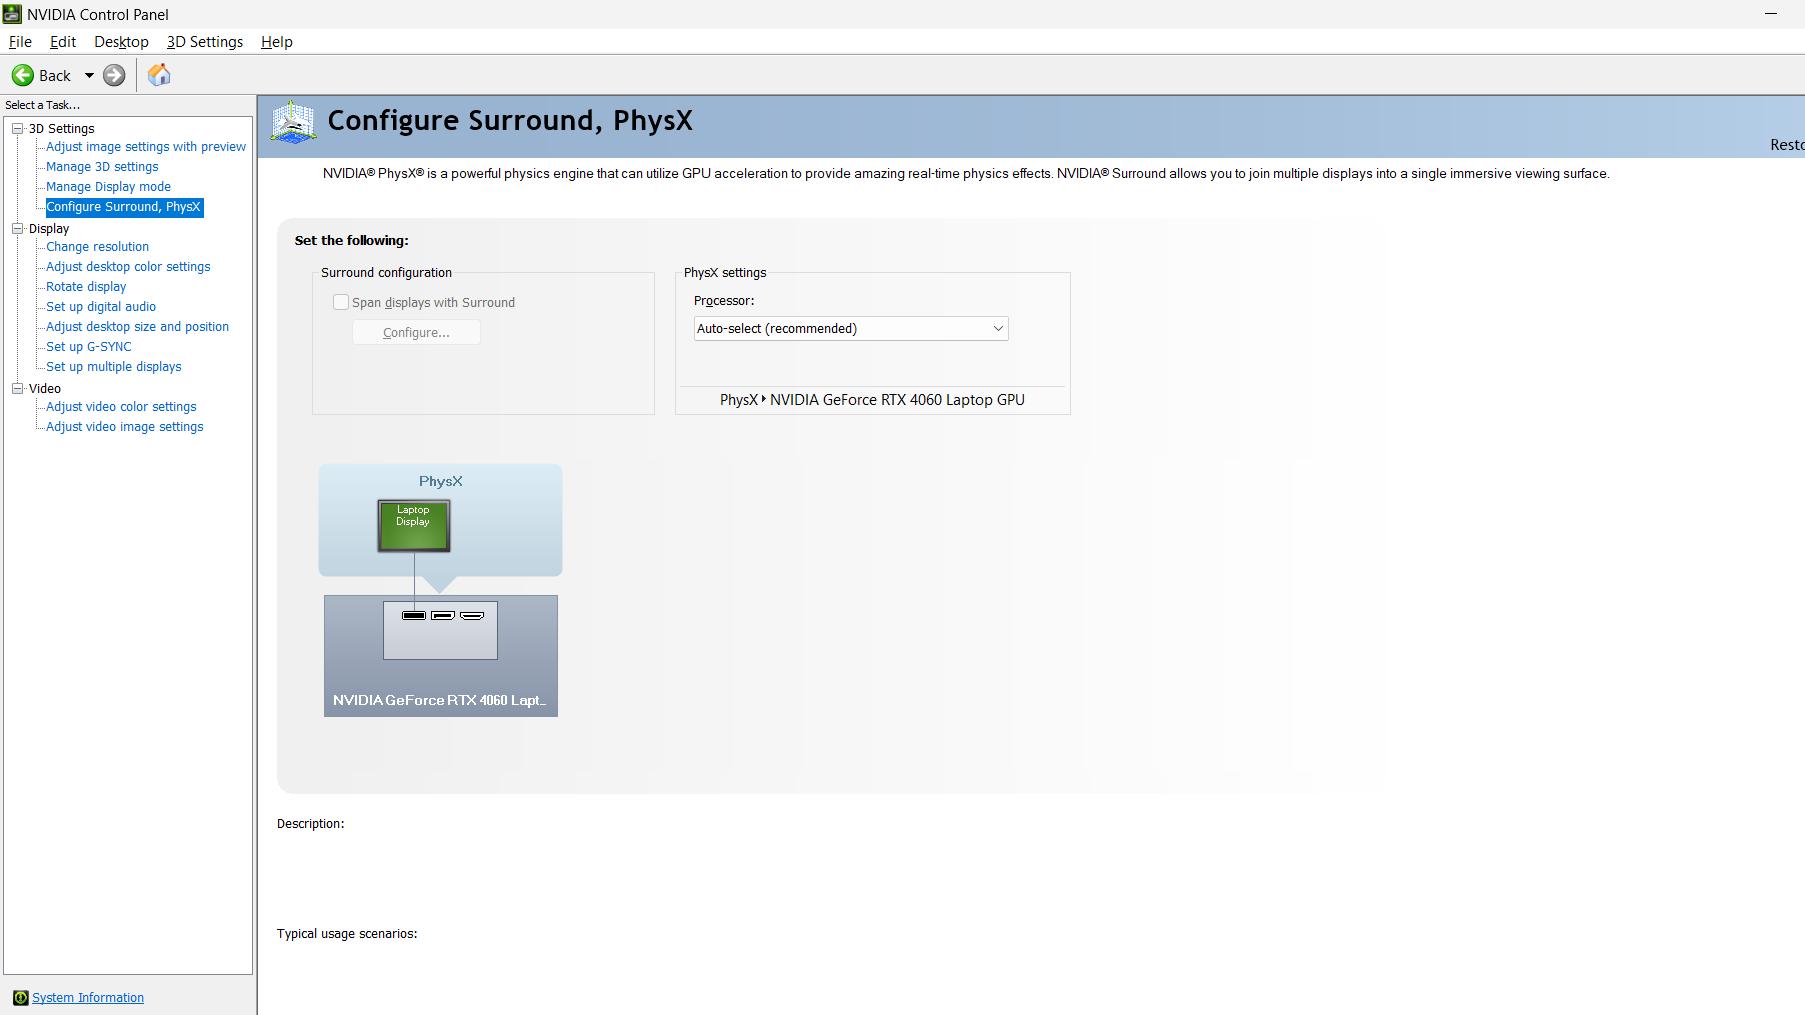
Task: Open the Desktop menu
Action: pyautogui.click(x=121, y=41)
